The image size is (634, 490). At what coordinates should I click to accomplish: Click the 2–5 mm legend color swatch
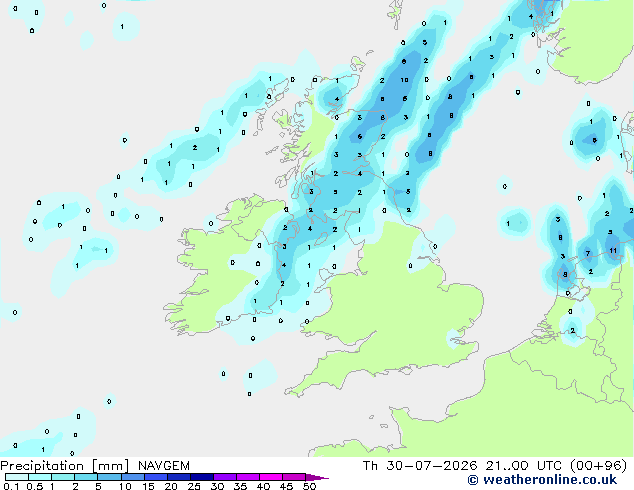[x=86, y=477]
